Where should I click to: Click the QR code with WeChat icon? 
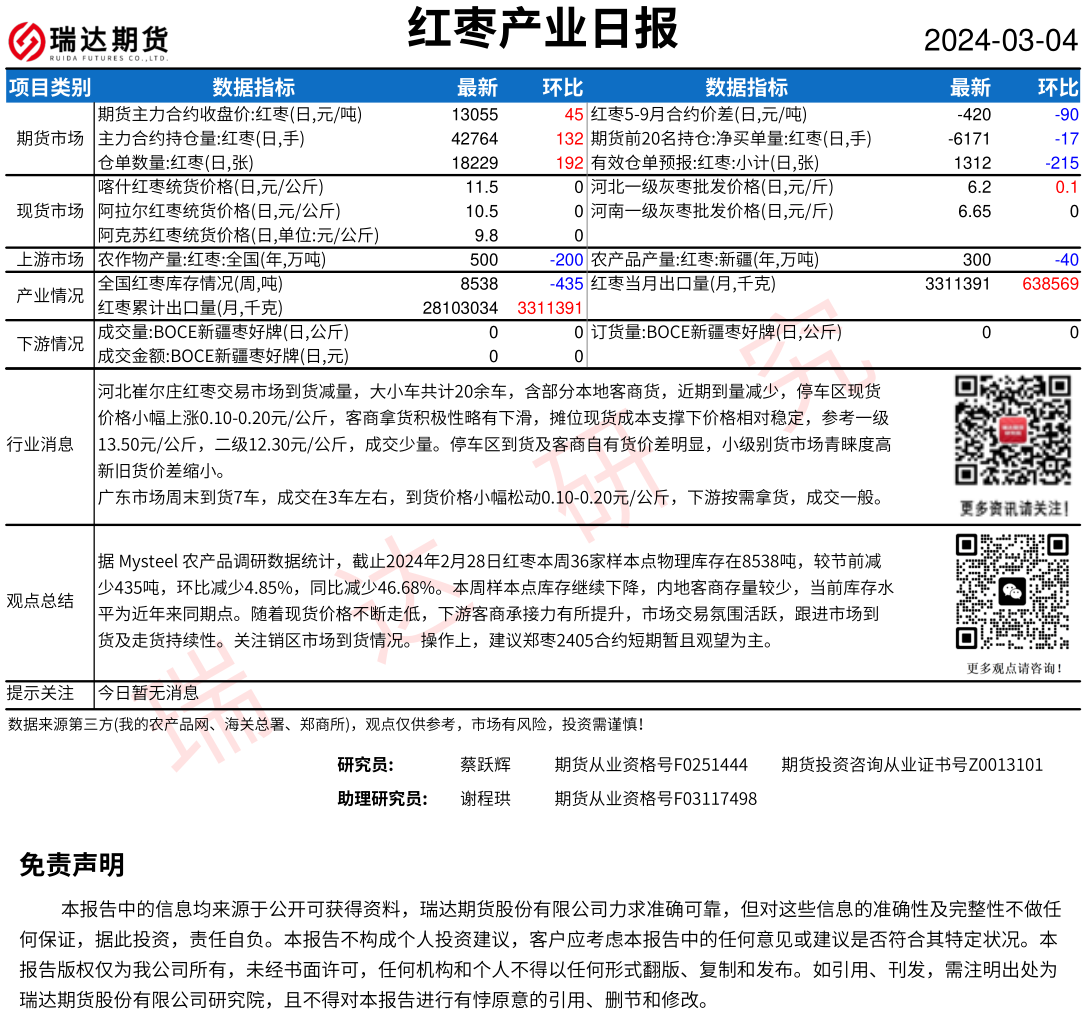pos(1011,593)
